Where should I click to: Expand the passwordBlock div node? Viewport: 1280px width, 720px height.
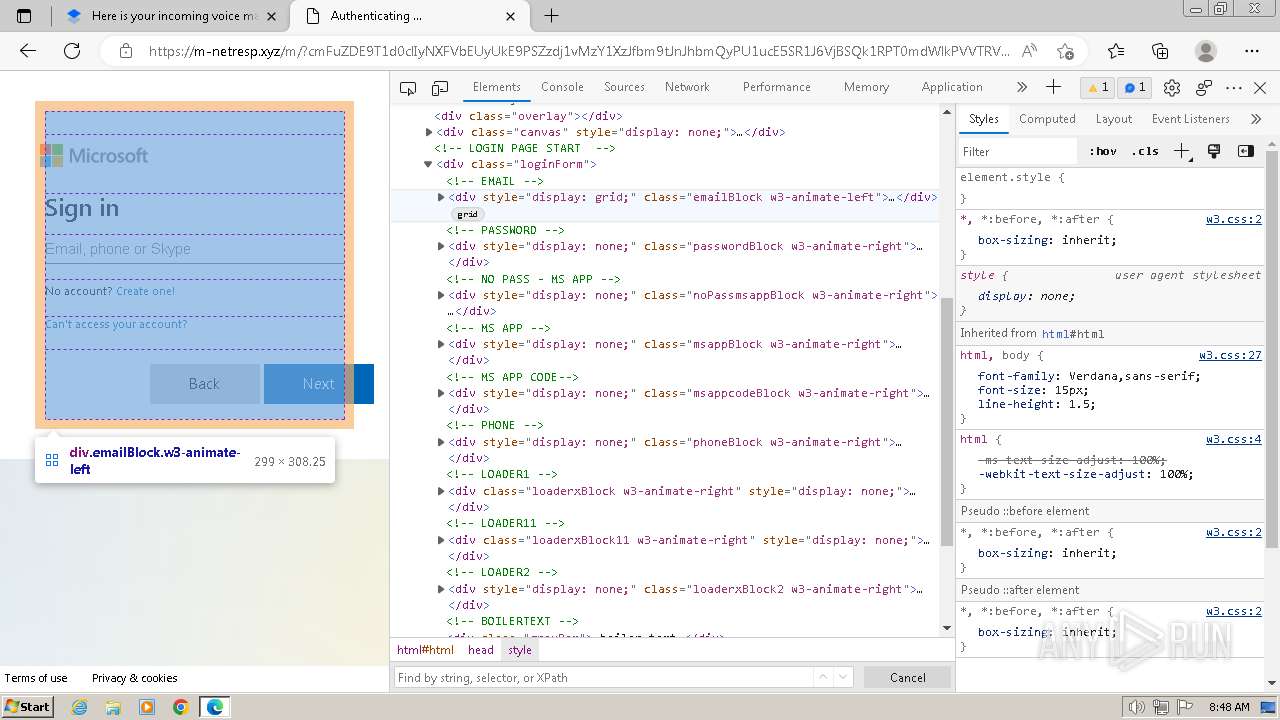pos(441,246)
